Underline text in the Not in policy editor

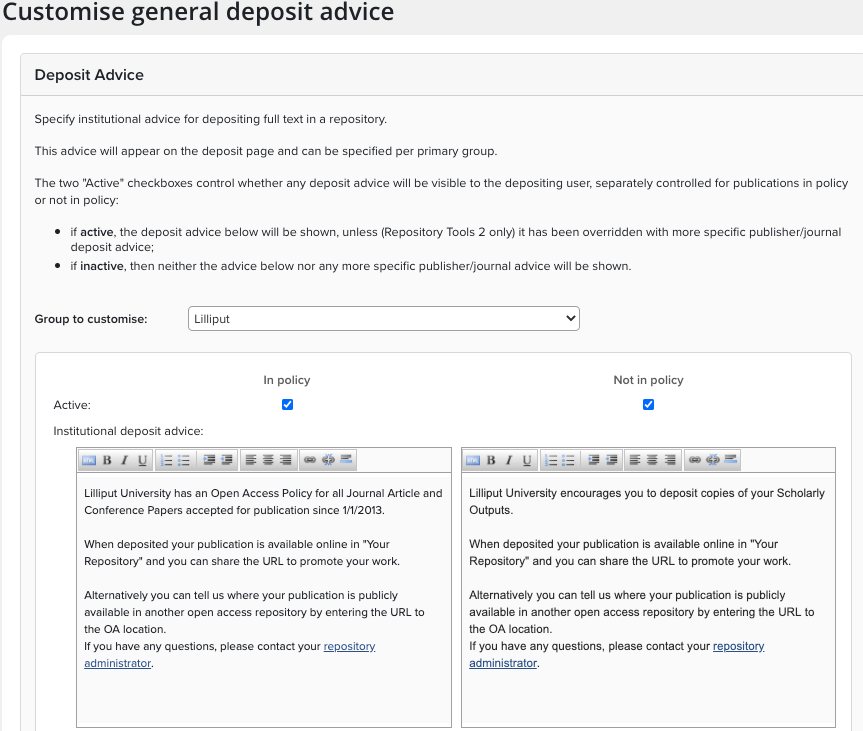point(527,460)
